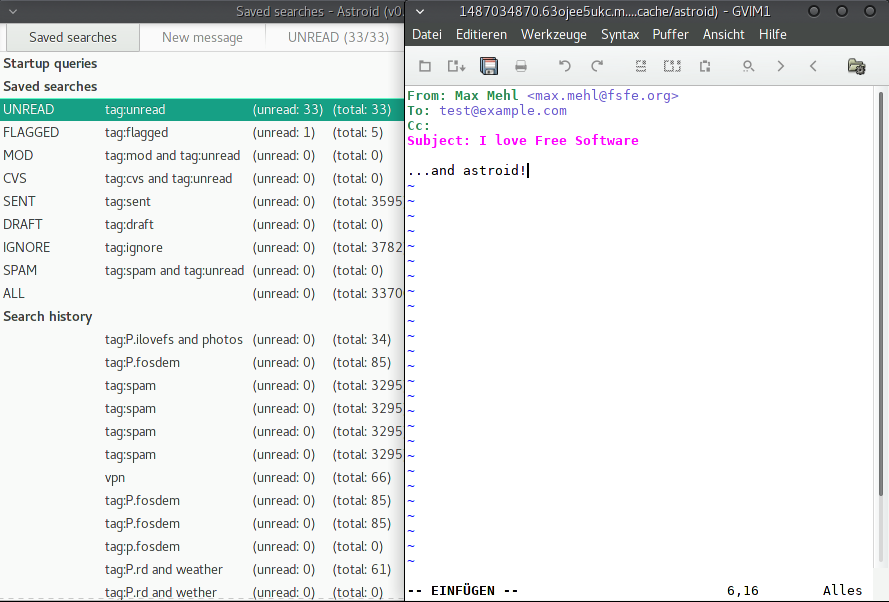Paste from clipboard using the toolbar icon
The height and width of the screenshot is (602, 889).
(705, 66)
